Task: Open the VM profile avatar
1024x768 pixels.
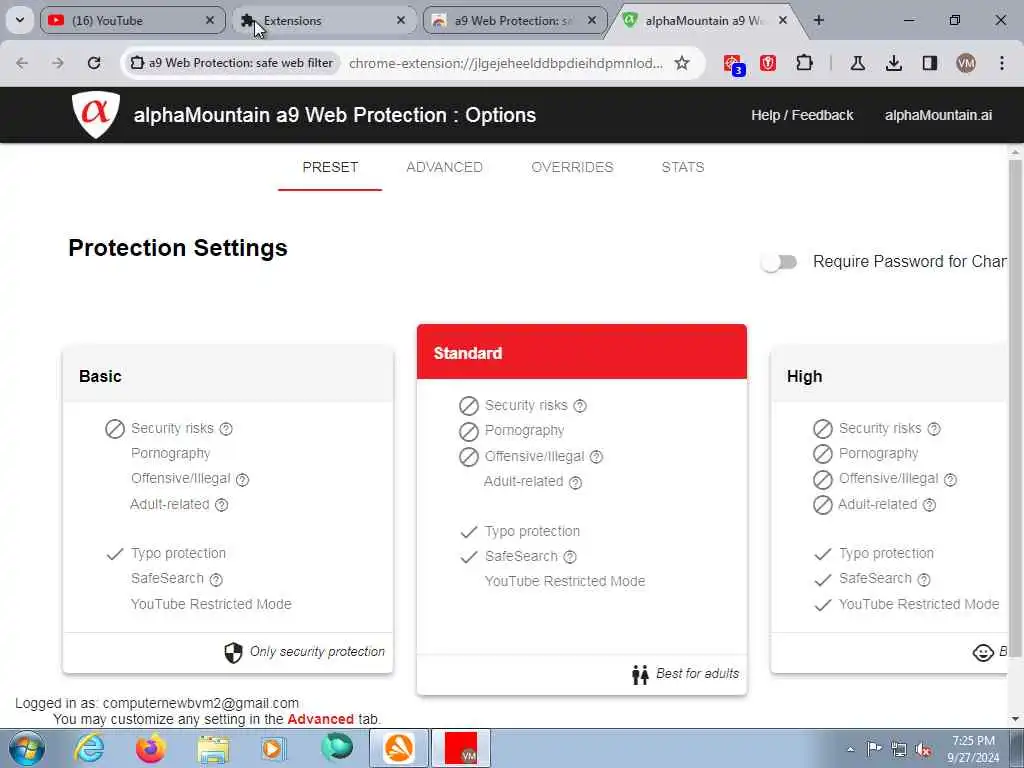Action: (966, 63)
